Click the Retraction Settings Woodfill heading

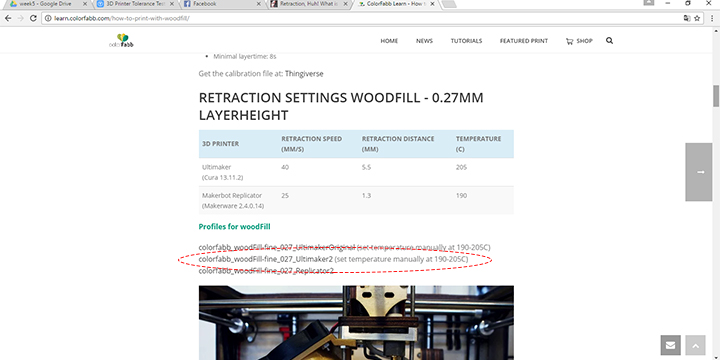(341, 107)
